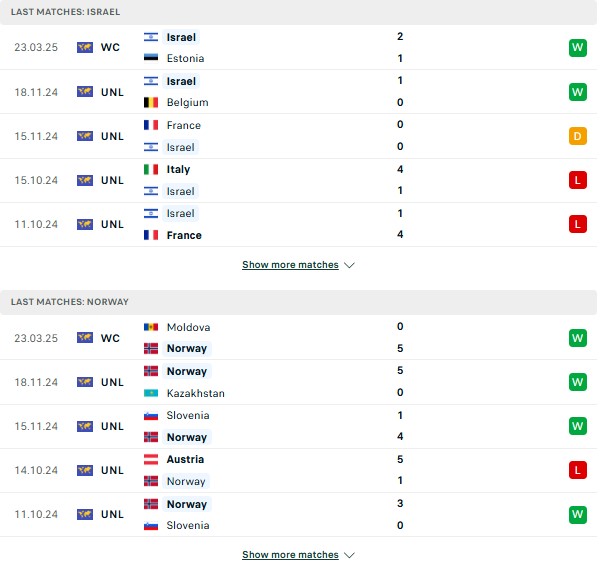Expand more Israel matches with chevron arrow

[x=349, y=265]
